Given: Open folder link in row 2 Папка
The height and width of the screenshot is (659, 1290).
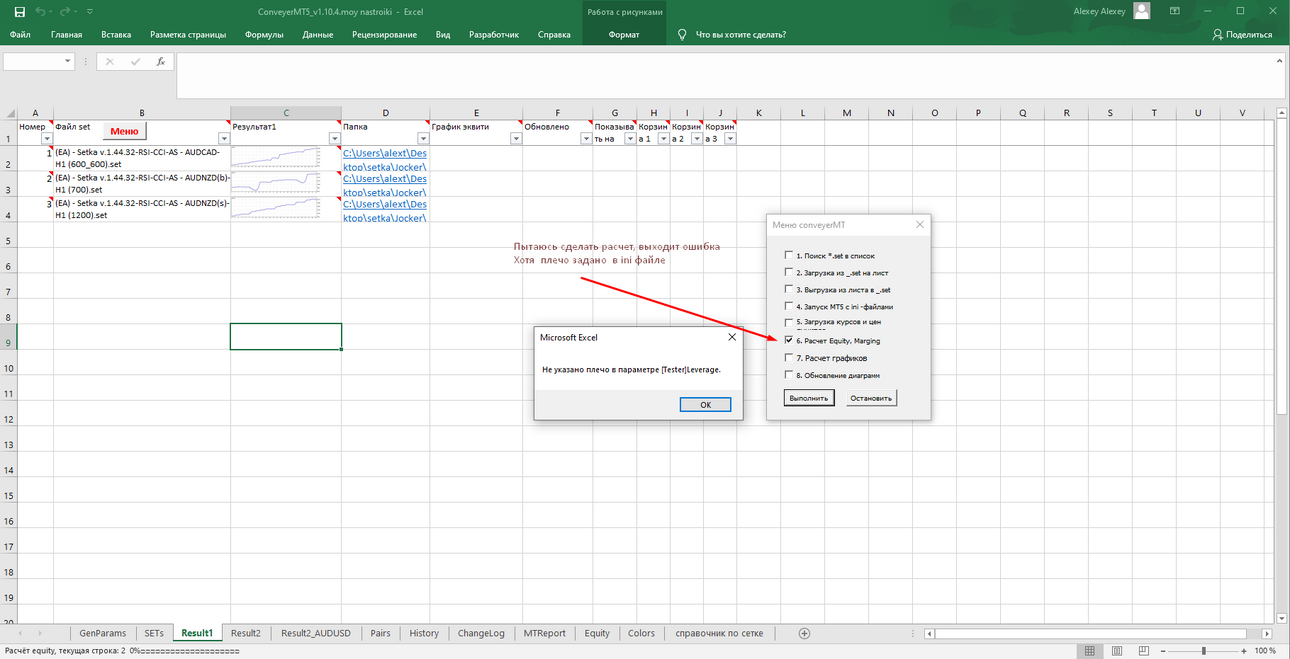Looking at the screenshot, I should click(385, 159).
